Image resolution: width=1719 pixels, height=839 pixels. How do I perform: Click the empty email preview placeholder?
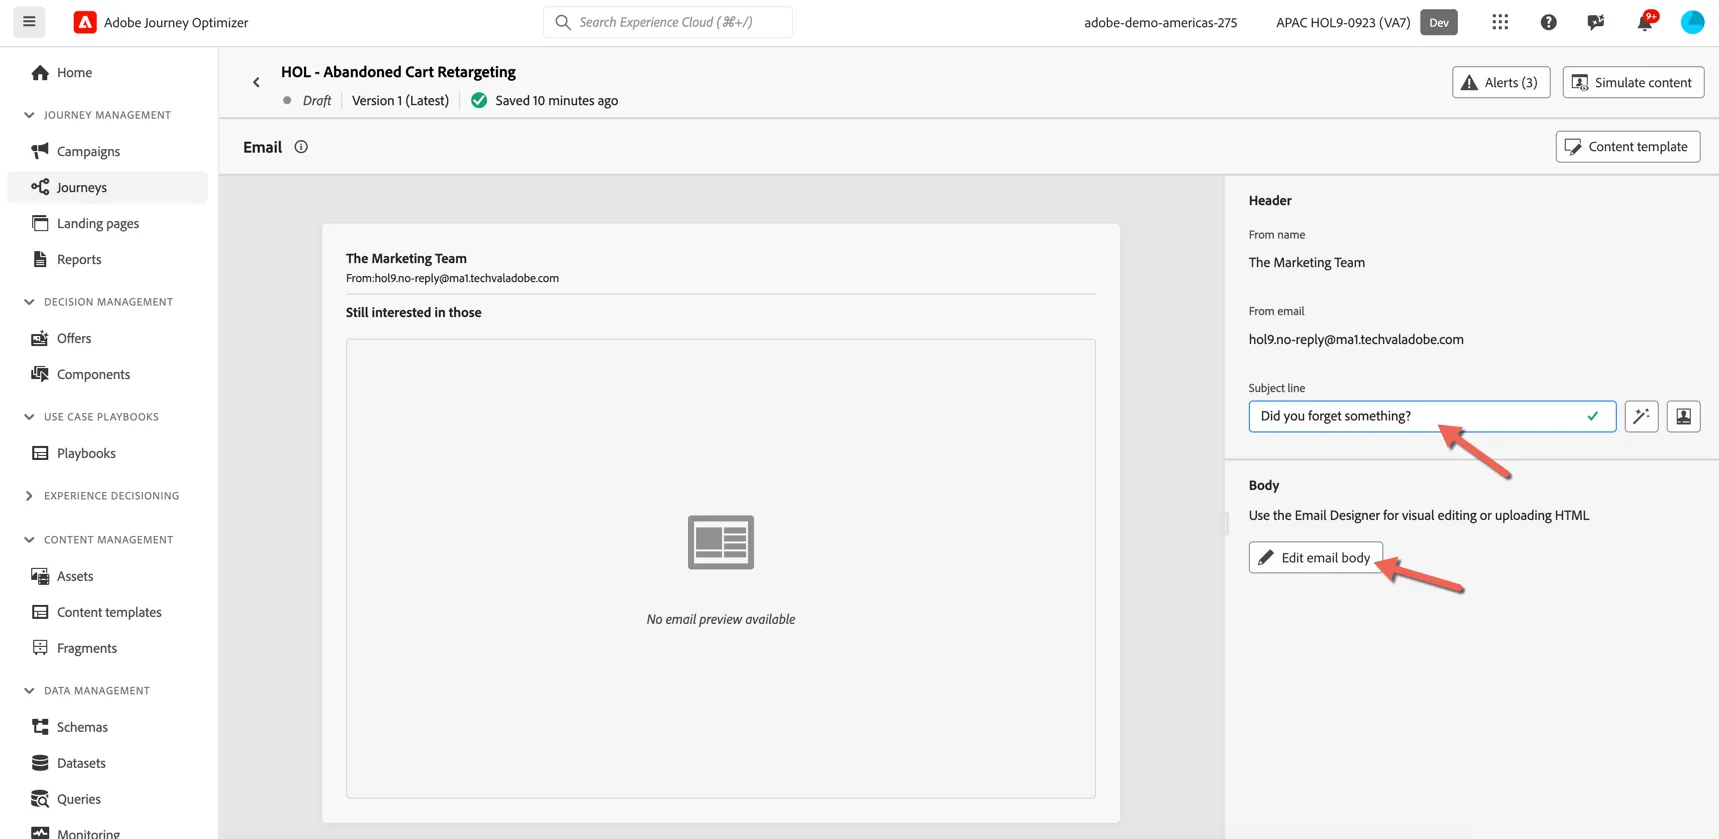[x=721, y=568]
